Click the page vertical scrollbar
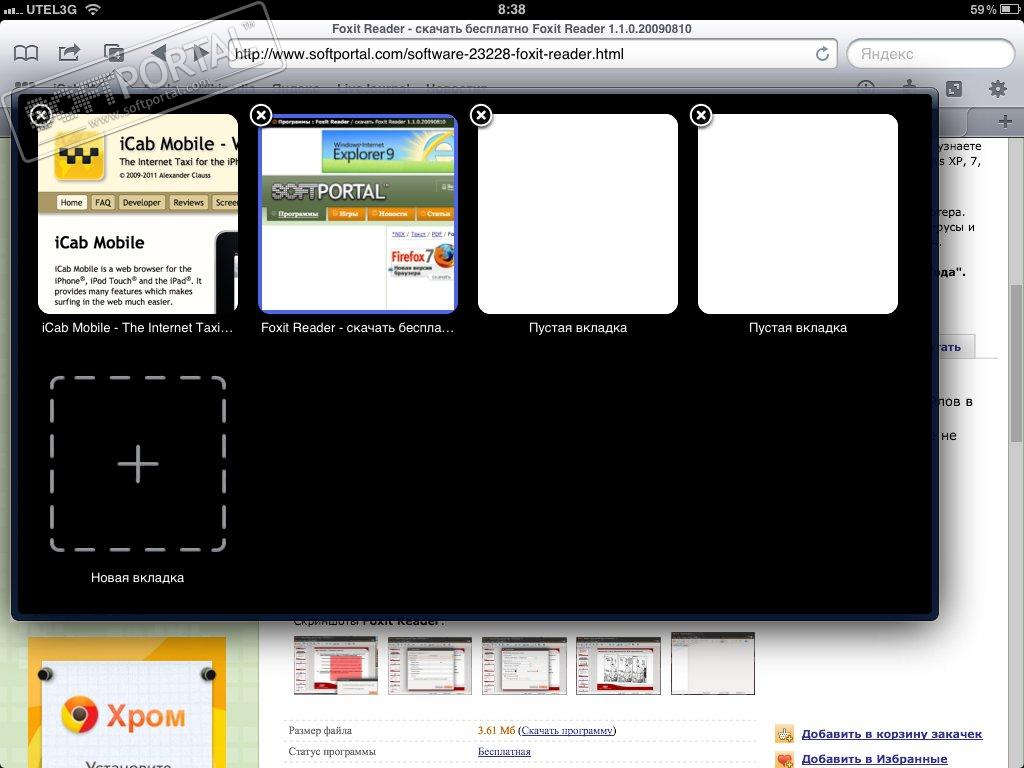The image size is (1024, 768). click(1017, 364)
